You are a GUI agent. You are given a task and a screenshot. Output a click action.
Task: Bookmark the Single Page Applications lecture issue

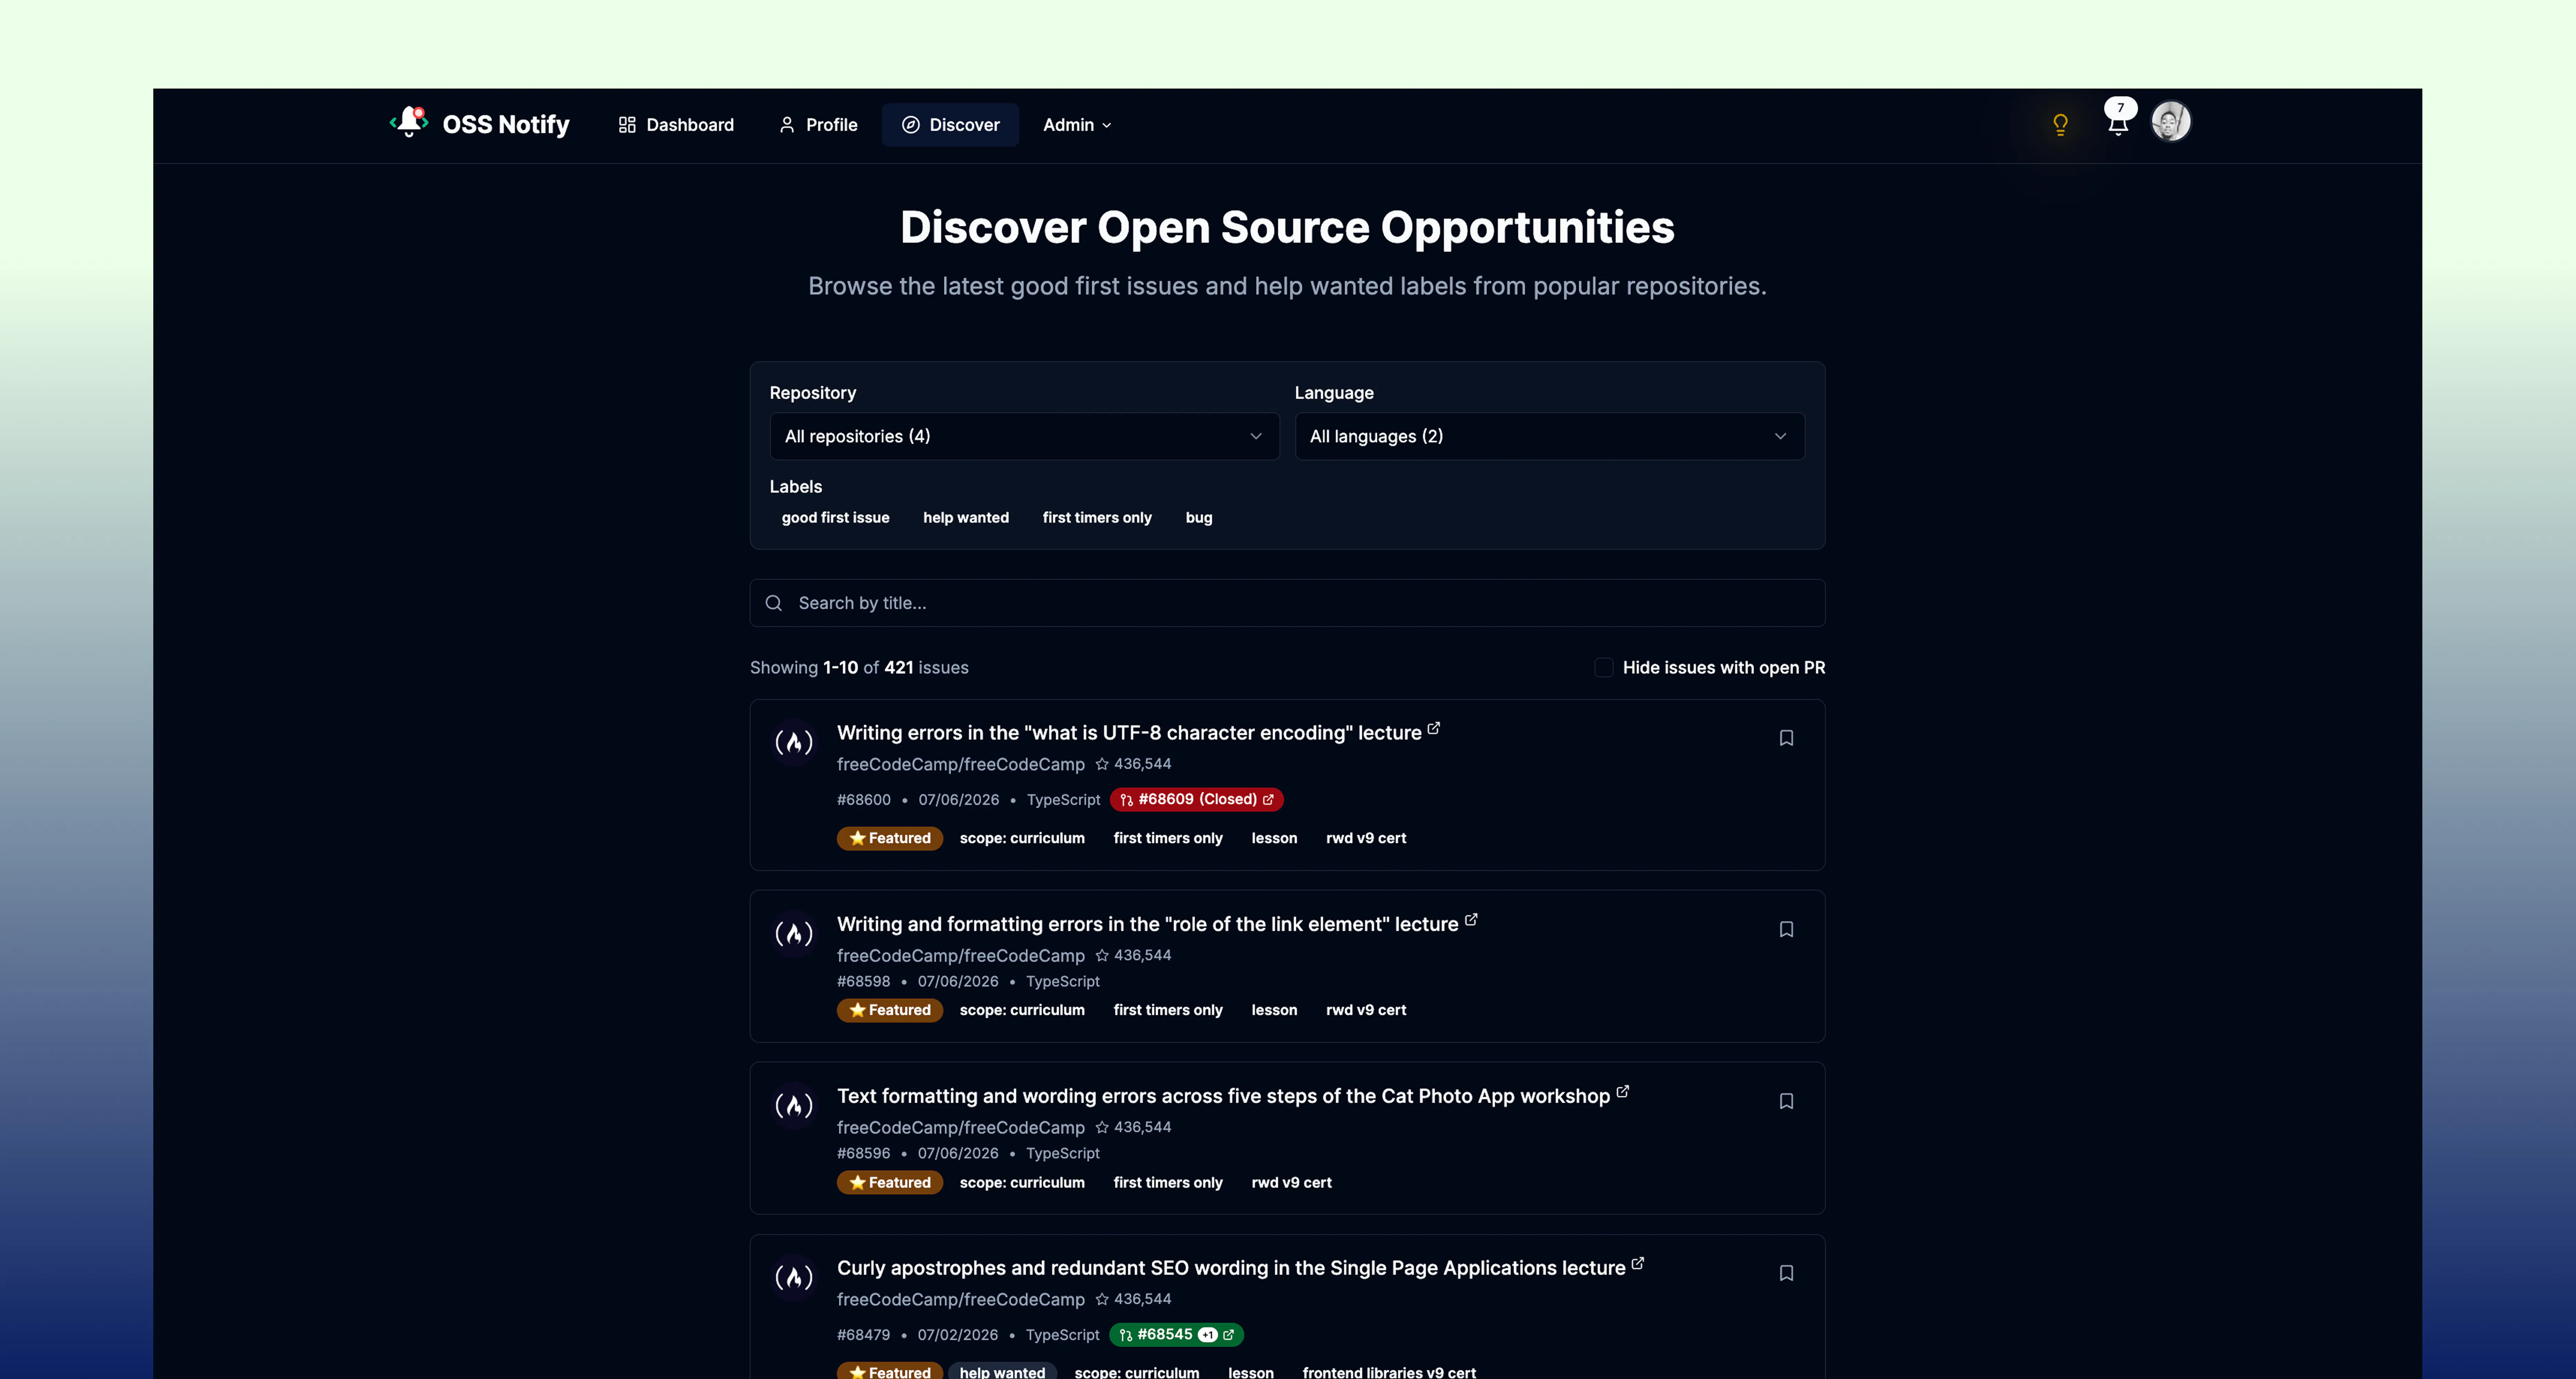(x=1786, y=1273)
